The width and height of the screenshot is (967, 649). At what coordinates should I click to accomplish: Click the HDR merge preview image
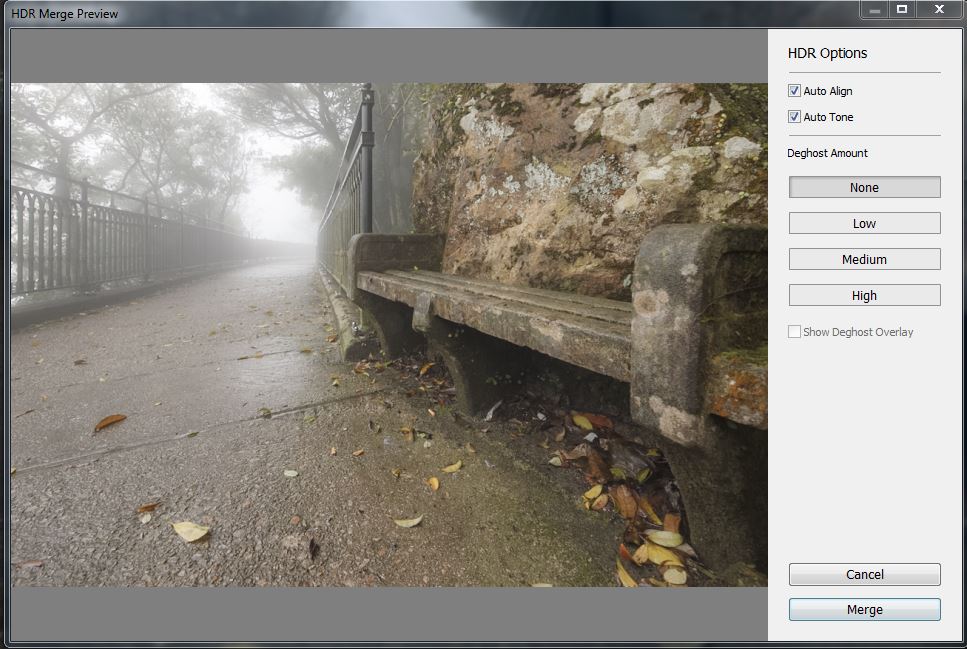click(x=389, y=335)
